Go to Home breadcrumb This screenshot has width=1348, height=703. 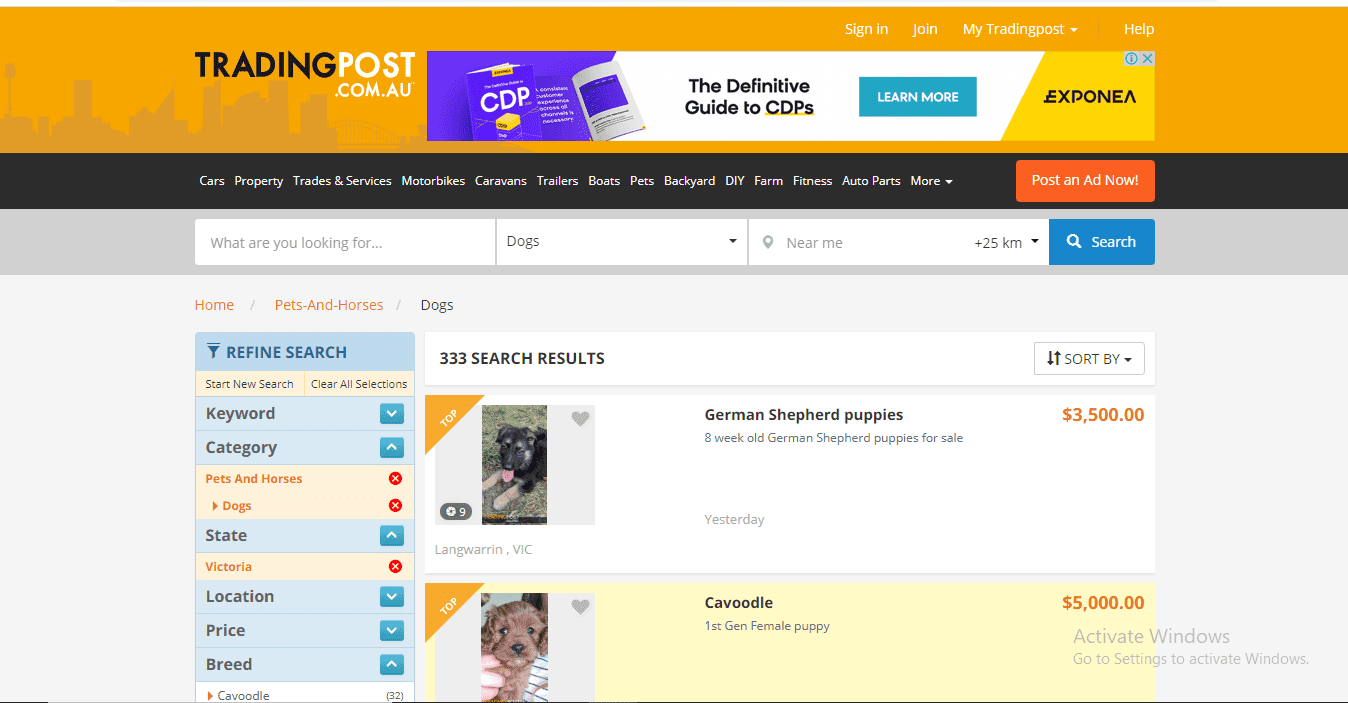tap(214, 305)
